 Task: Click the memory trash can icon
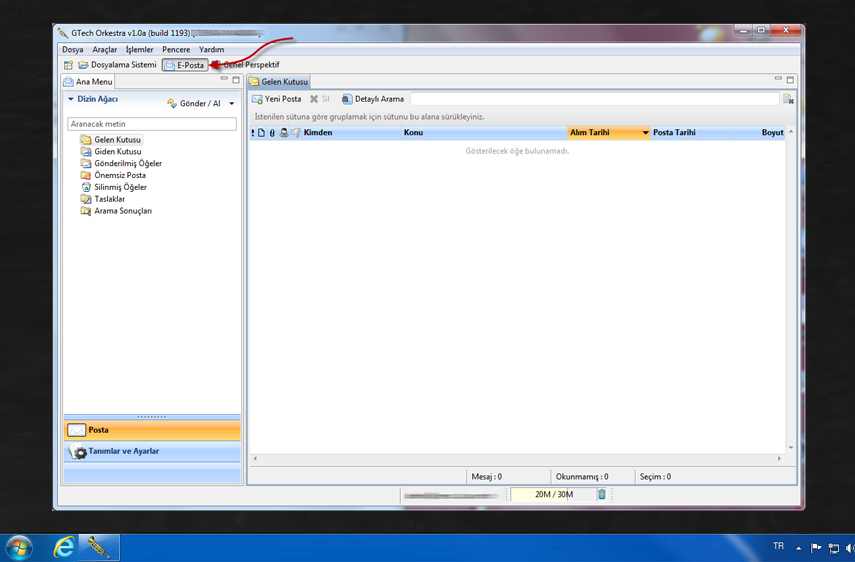point(602,494)
